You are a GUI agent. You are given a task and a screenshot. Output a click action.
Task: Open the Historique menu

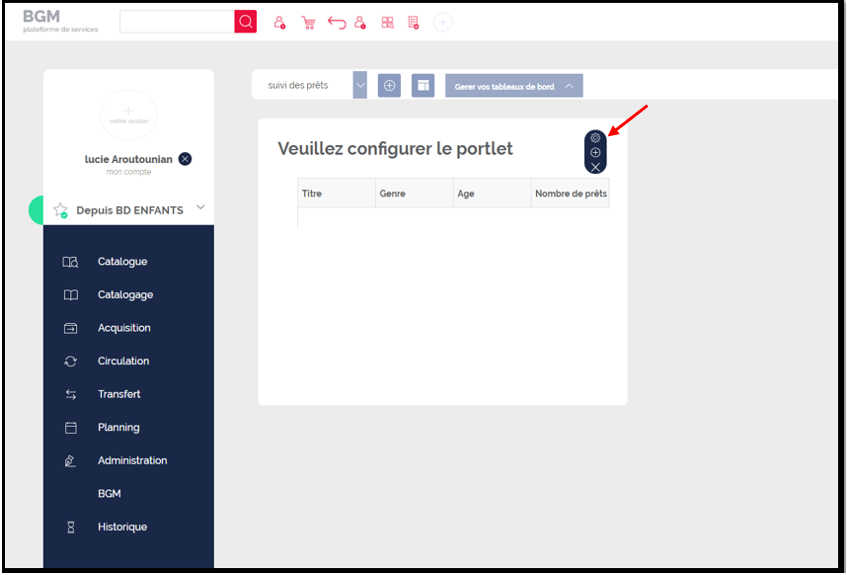122,527
